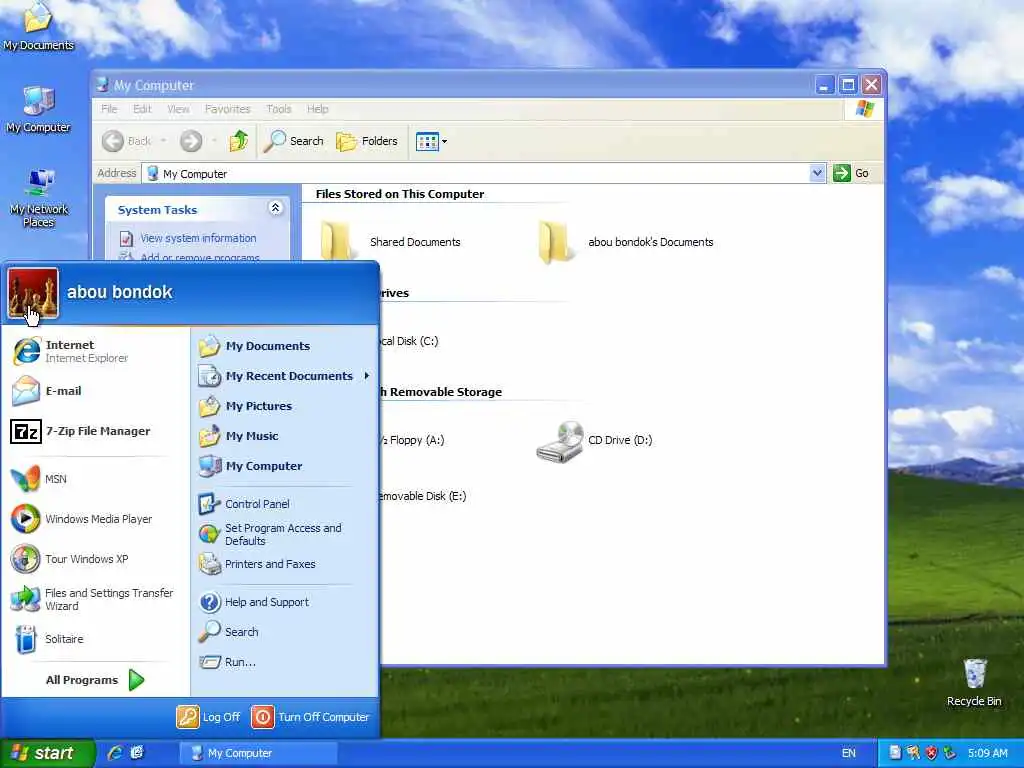Click the Forward arrow toolbar button
This screenshot has width=1024, height=768.
pyautogui.click(x=191, y=141)
